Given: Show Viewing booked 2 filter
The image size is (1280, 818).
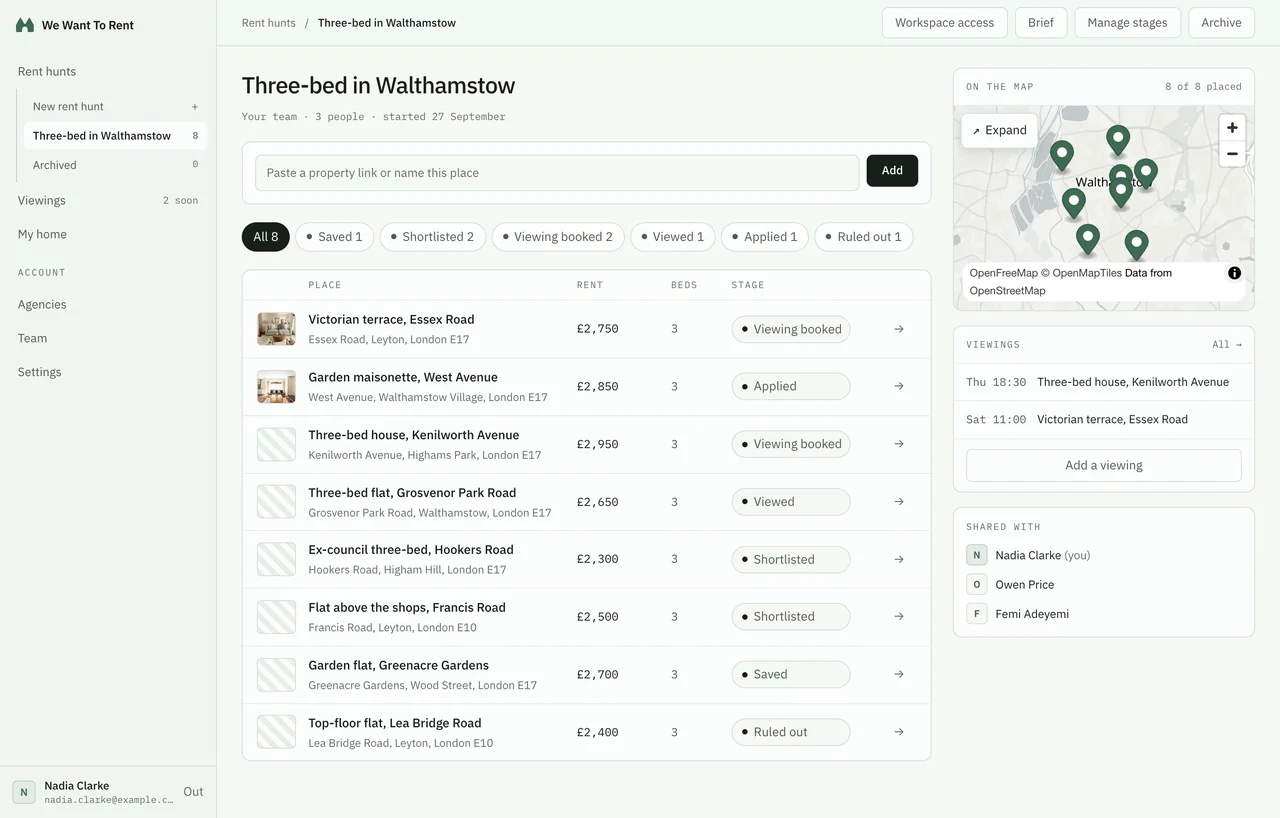Looking at the screenshot, I should click(558, 237).
